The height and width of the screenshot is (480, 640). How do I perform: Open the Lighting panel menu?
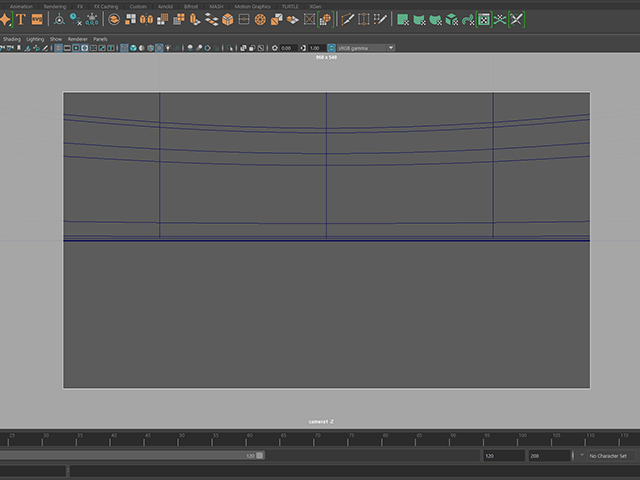tap(35, 39)
